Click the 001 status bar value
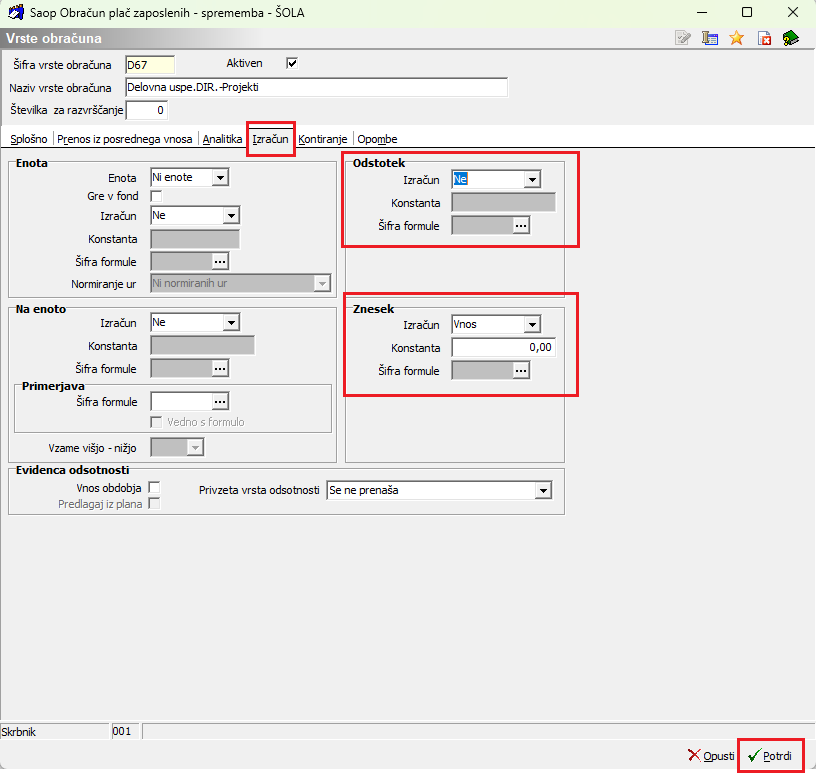Viewport: 816px width, 777px height. click(126, 731)
